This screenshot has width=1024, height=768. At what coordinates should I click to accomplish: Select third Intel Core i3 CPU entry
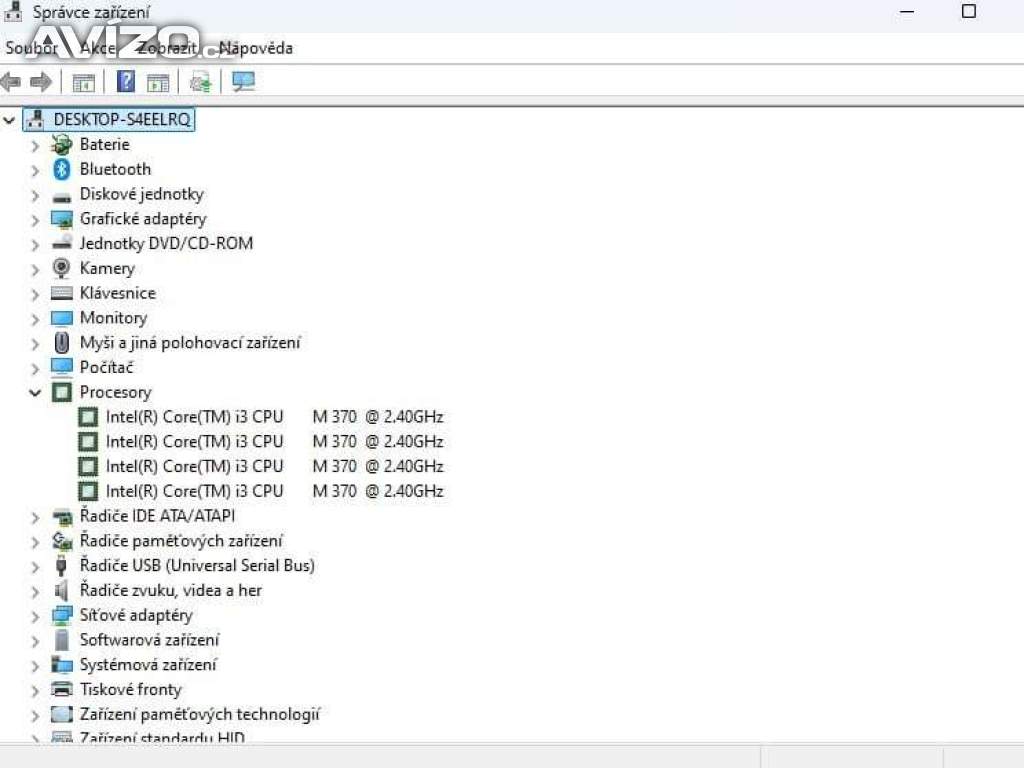point(274,466)
